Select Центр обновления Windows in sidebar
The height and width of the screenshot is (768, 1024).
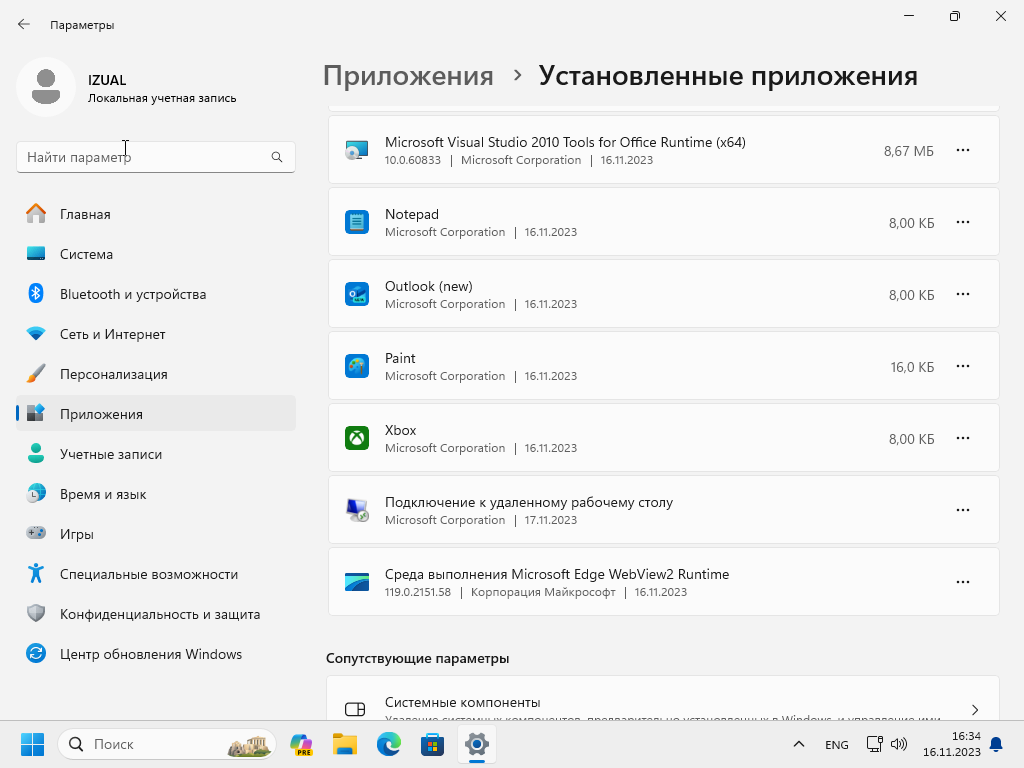[150, 654]
